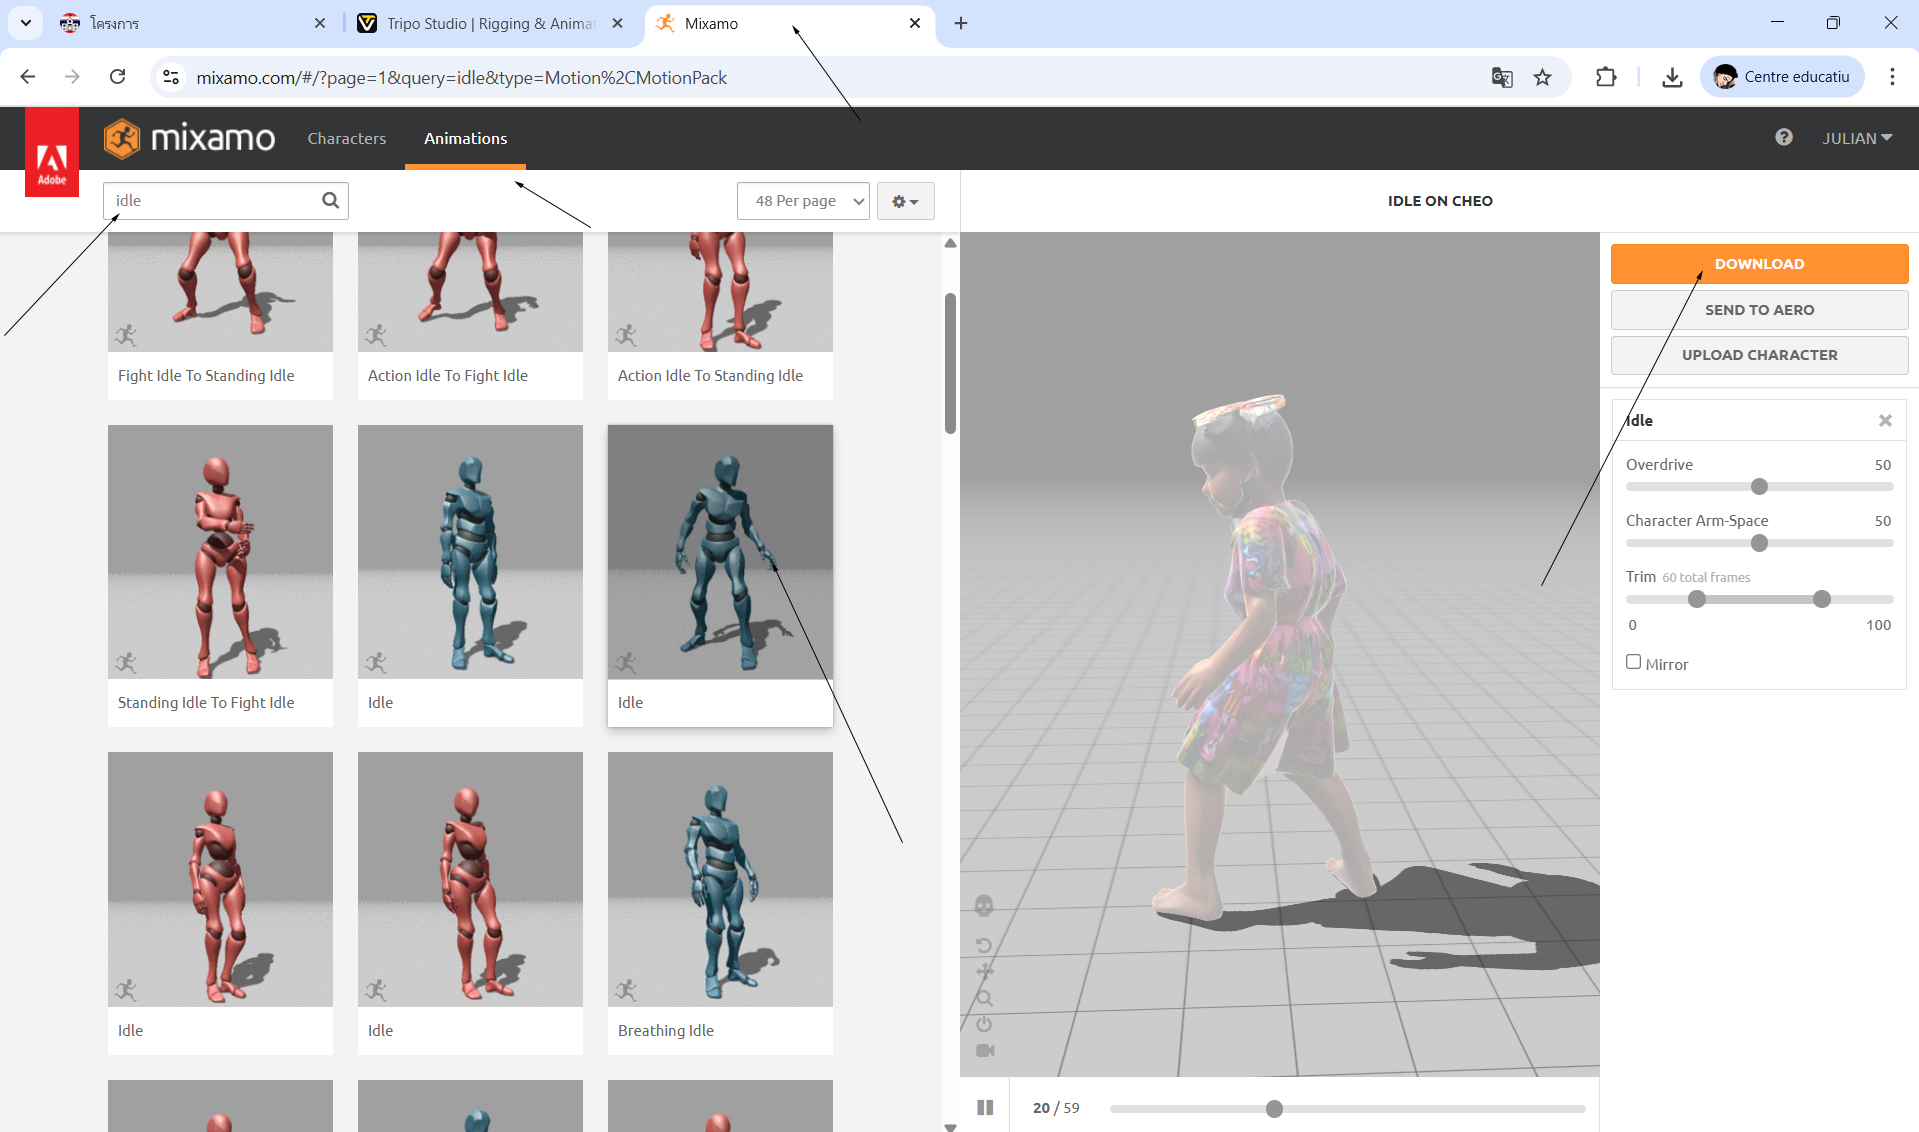Bookmark this page with star icon
Viewport: 1919px width, 1132px height.
[1542, 77]
